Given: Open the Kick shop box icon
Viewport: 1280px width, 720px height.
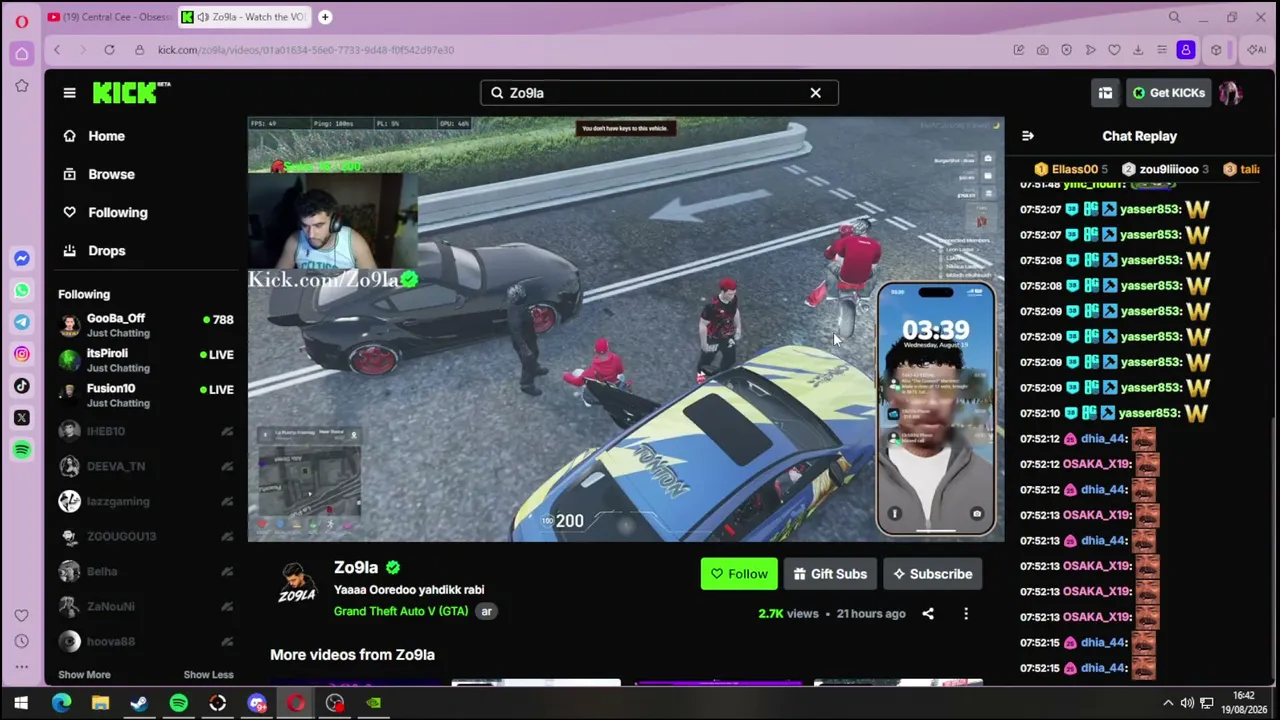Looking at the screenshot, I should click(x=1105, y=93).
